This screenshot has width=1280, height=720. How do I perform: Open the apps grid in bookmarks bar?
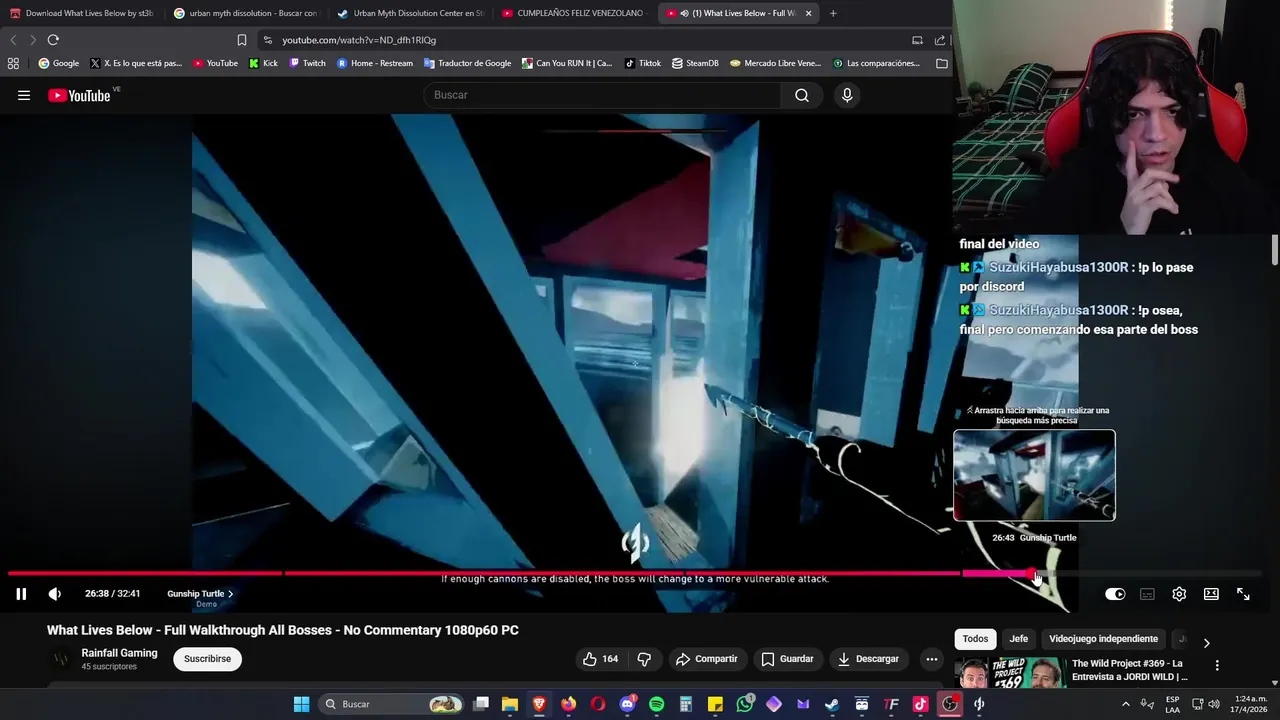(x=13, y=63)
